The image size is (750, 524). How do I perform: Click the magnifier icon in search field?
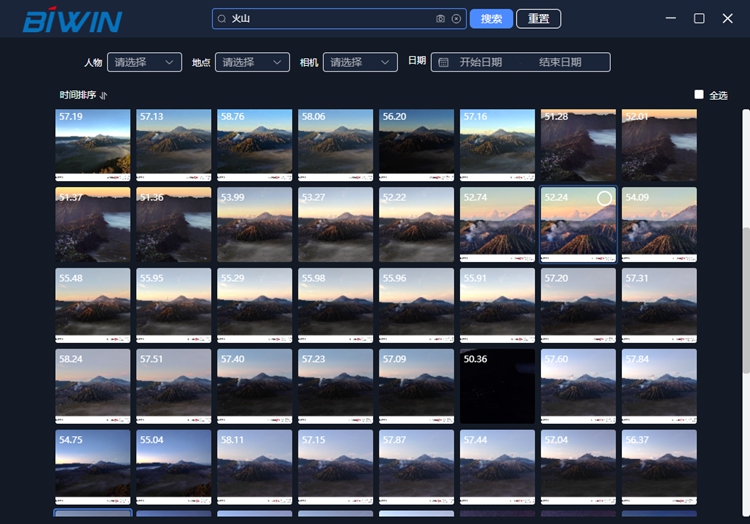click(222, 19)
